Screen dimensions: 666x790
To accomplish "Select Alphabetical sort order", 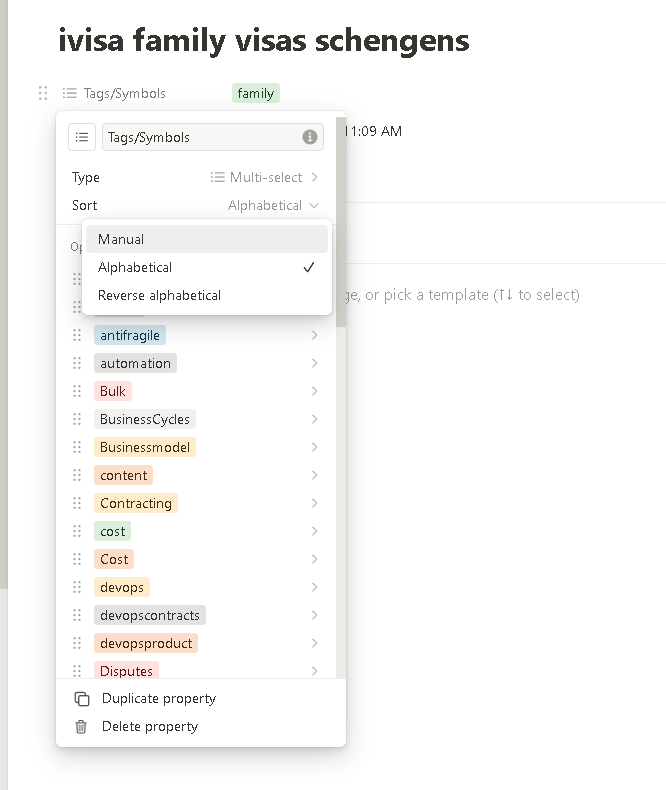I will (207, 267).
